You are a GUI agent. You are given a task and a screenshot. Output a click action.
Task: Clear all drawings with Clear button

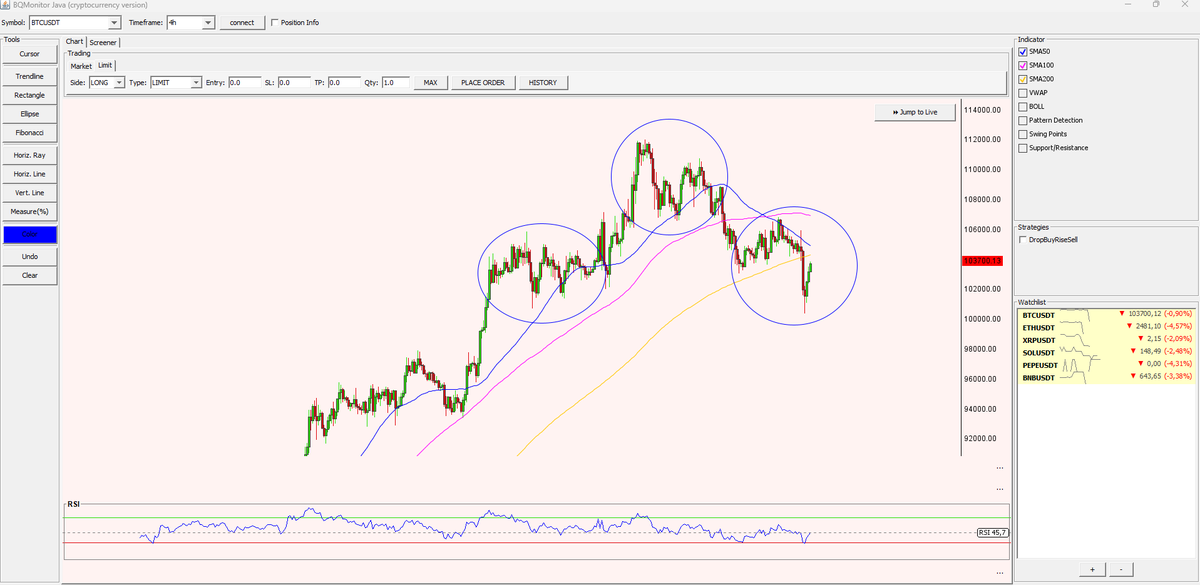29,275
